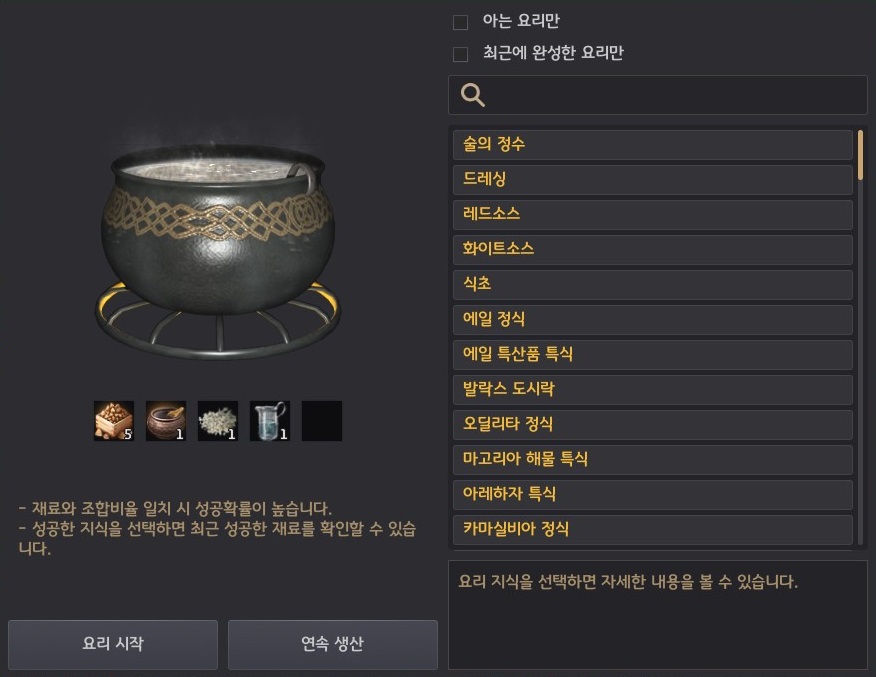Image resolution: width=876 pixels, height=677 pixels.
Task: Select the 술의 정수 recipe
Action: 653,145
